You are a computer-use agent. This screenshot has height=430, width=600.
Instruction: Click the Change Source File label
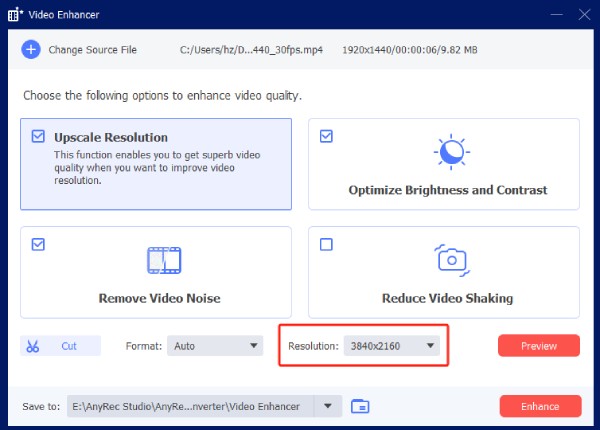(93, 50)
